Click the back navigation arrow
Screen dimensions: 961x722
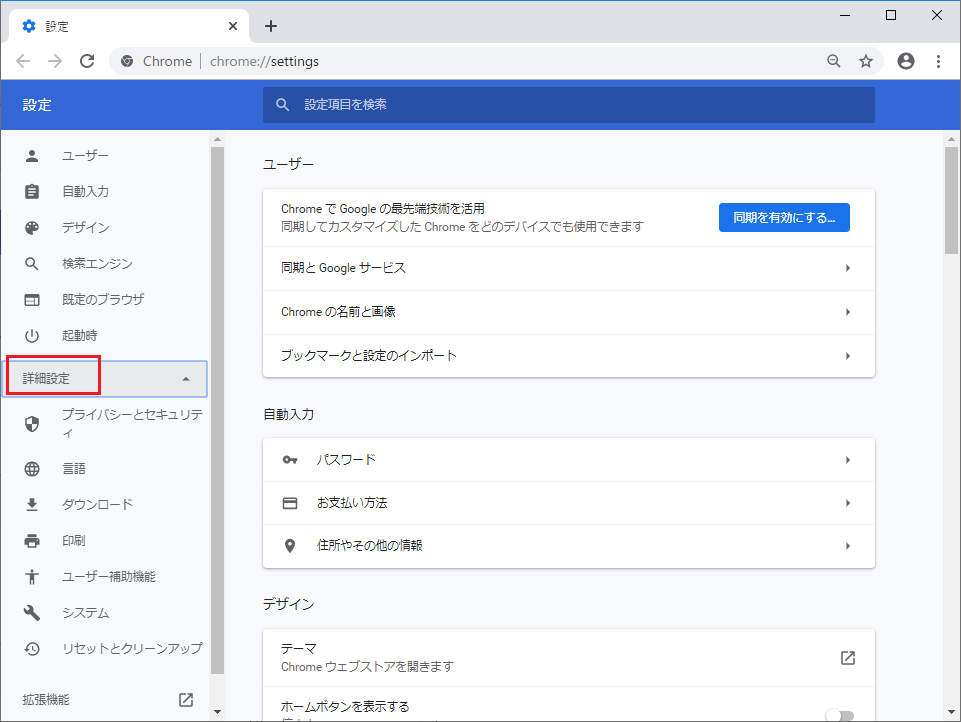23,61
